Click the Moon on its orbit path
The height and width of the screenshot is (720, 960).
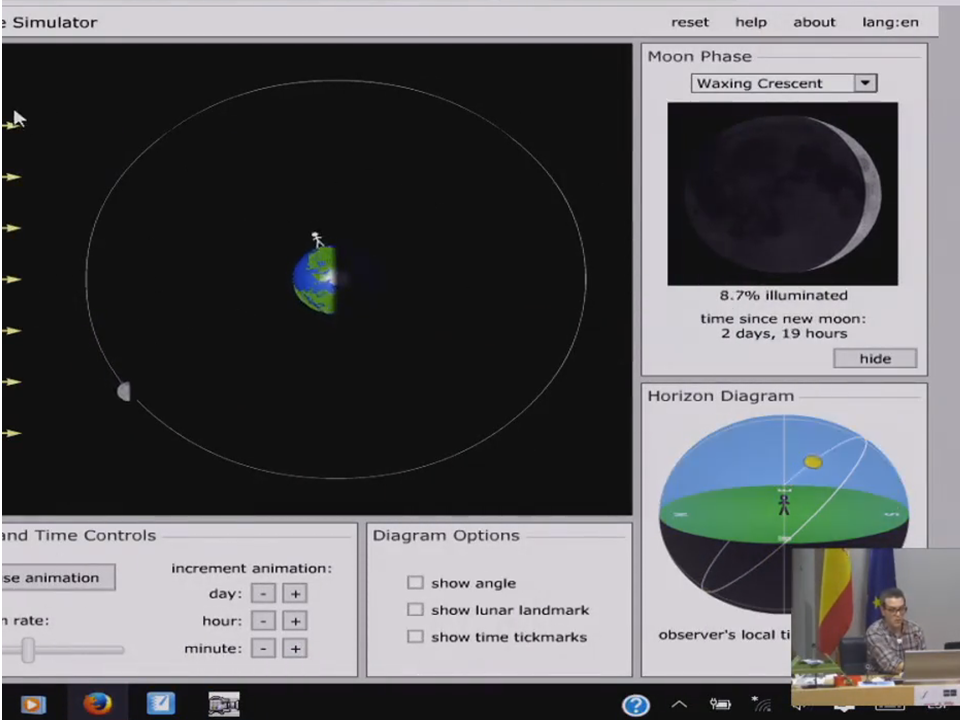(124, 391)
